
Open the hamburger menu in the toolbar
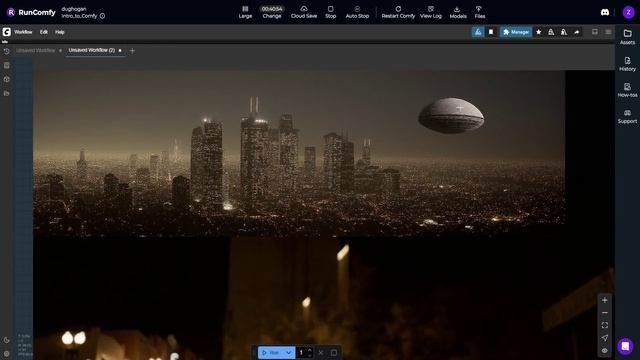[x=608, y=32]
